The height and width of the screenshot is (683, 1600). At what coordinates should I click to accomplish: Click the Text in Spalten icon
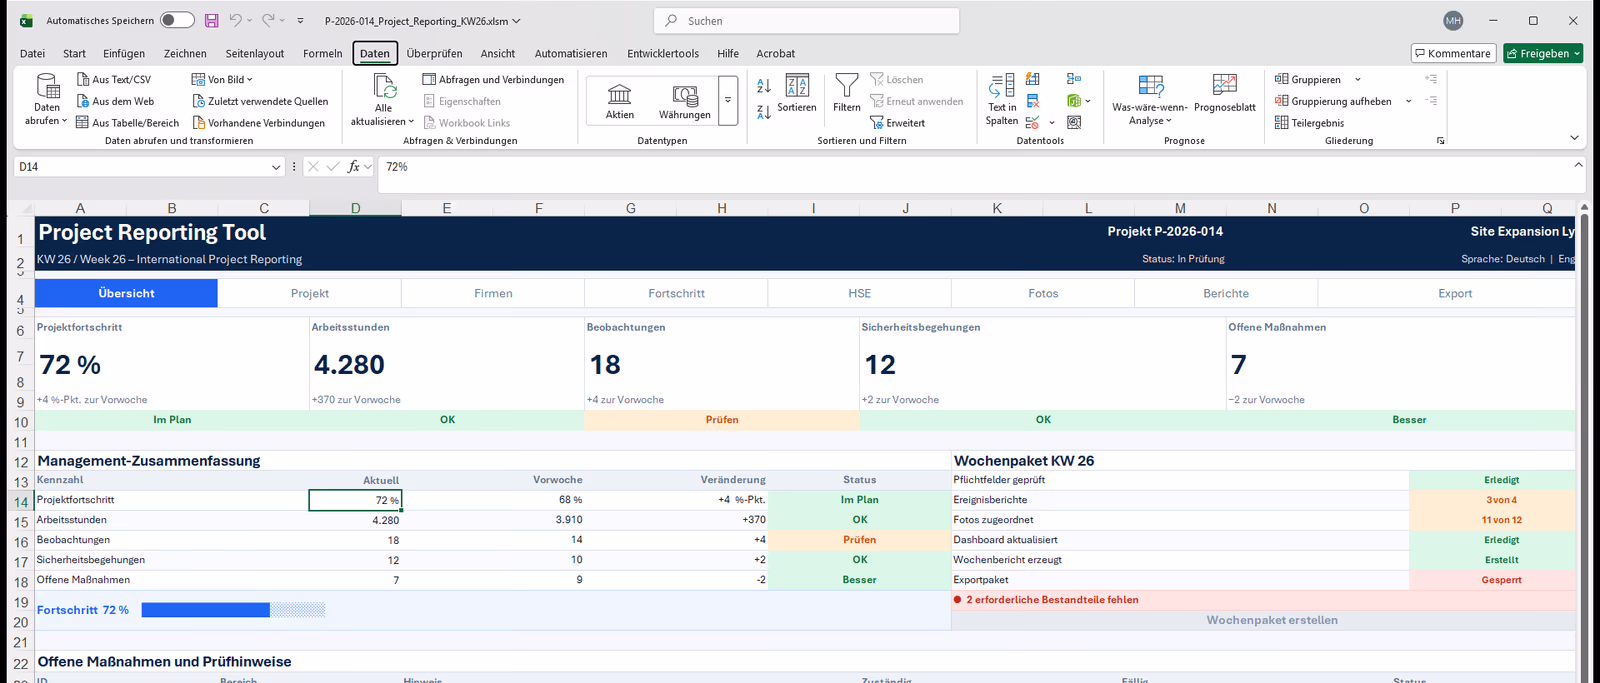(x=1001, y=86)
